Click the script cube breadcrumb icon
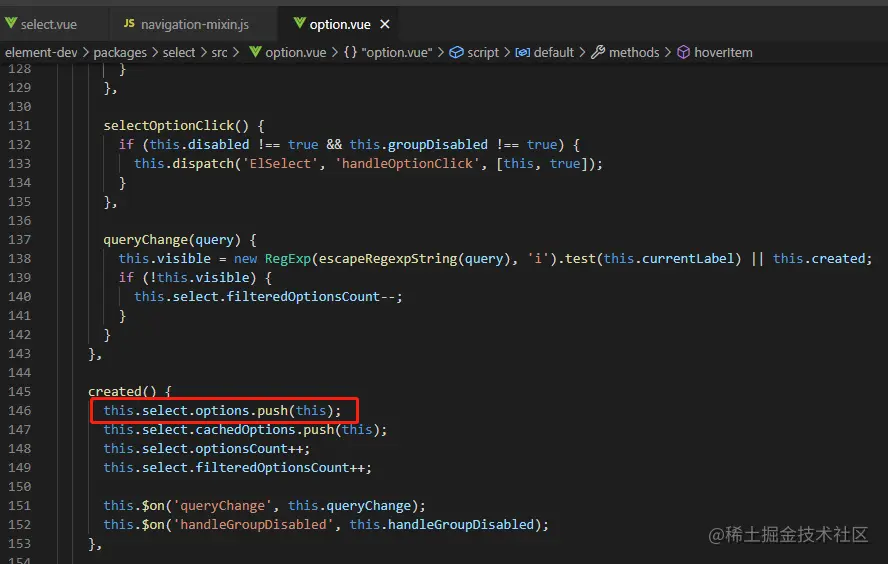The width and height of the screenshot is (888, 564). click(x=456, y=52)
